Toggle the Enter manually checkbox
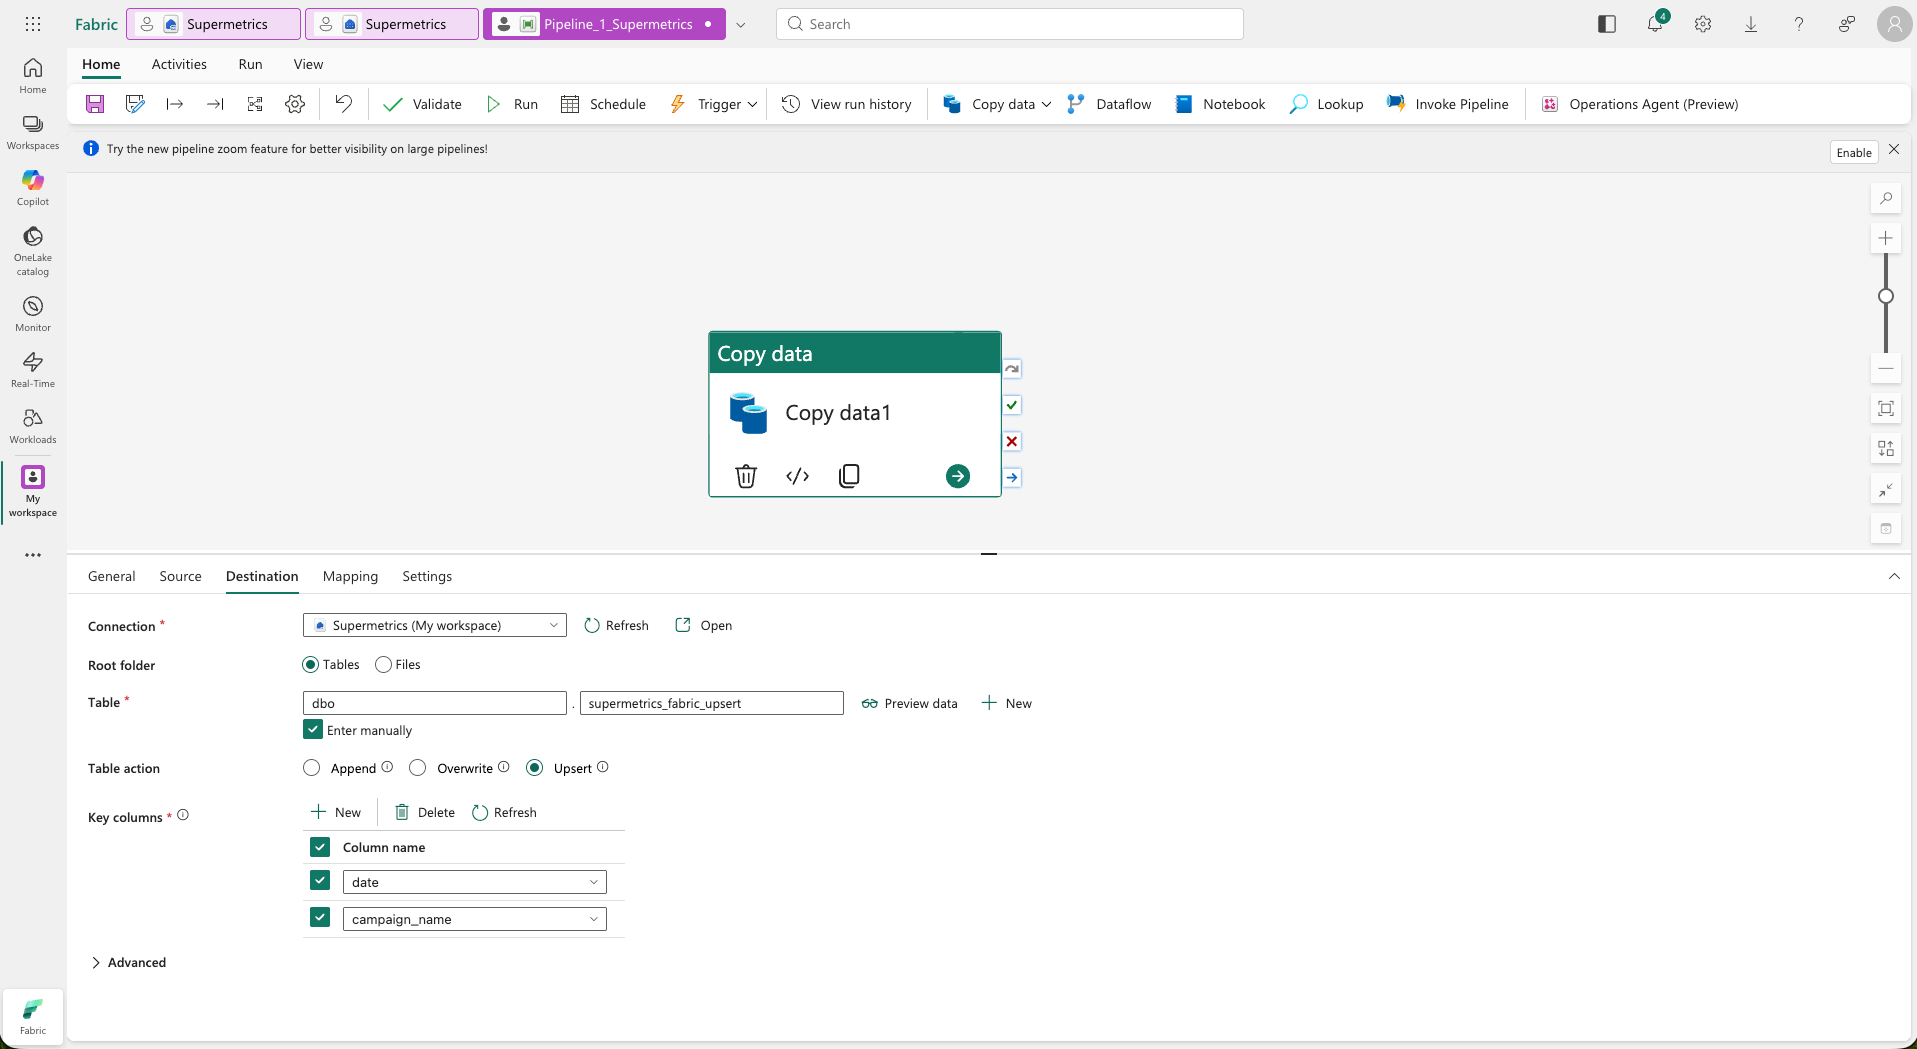 [313, 730]
